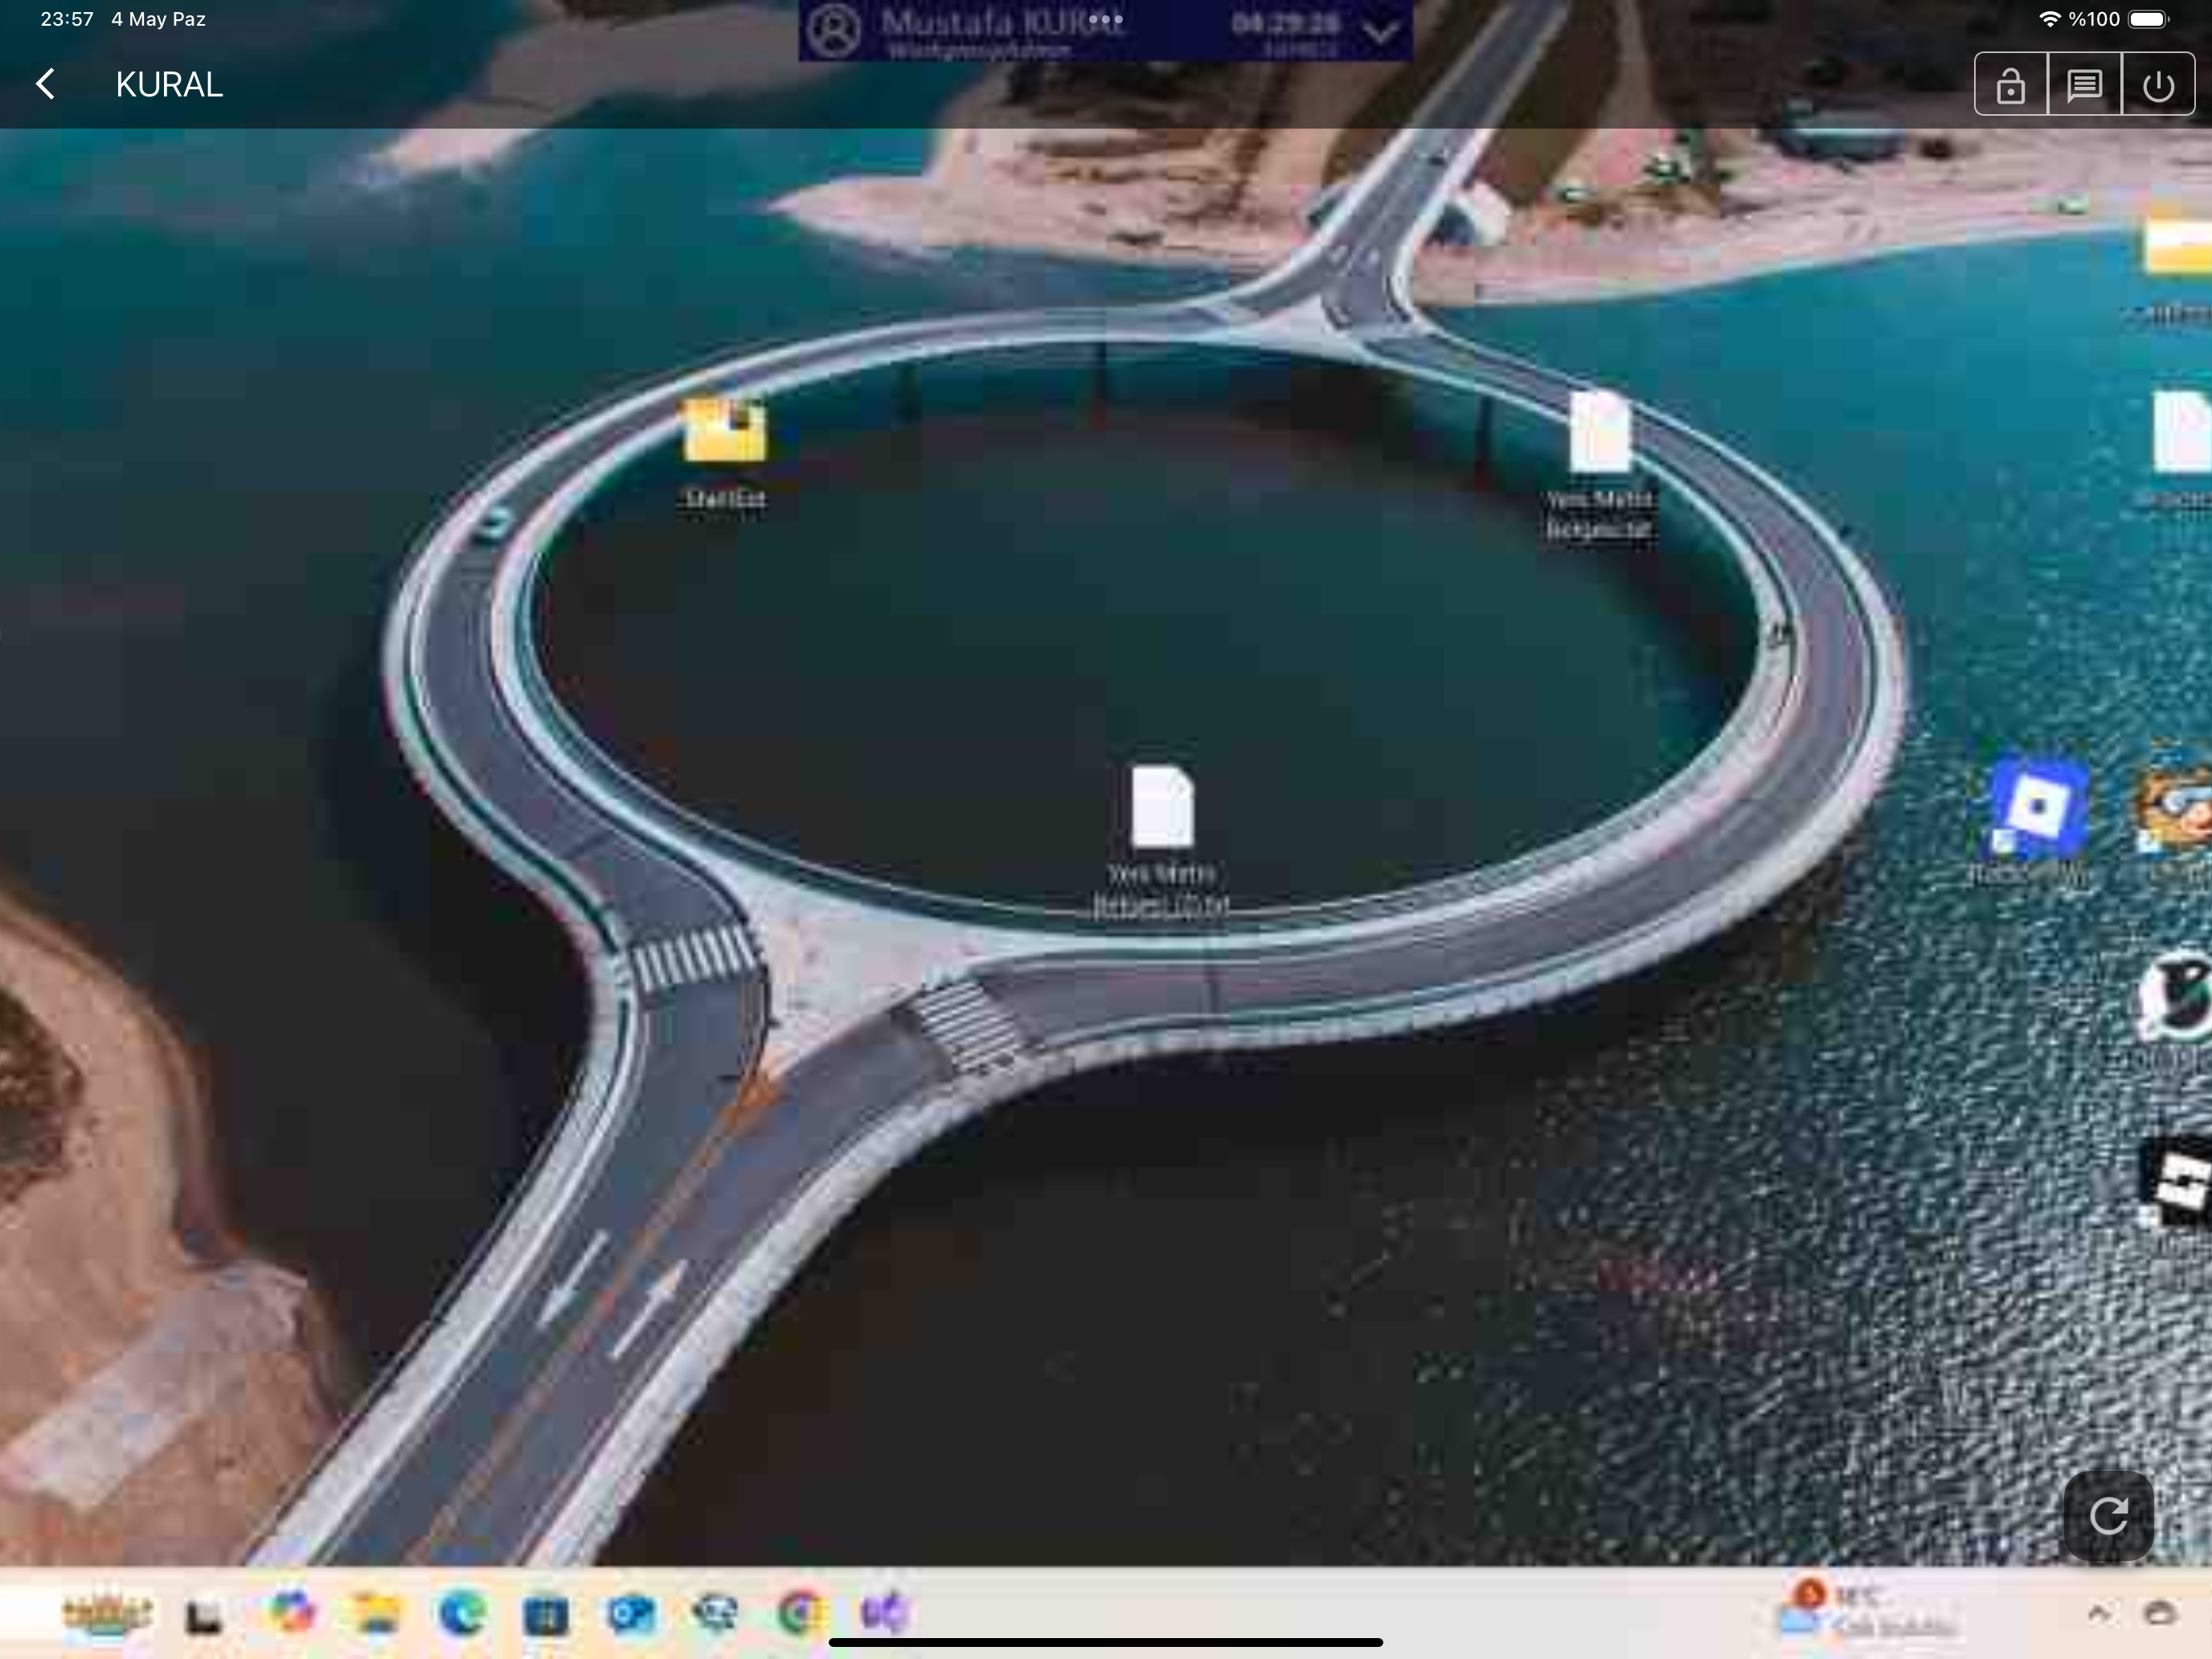
Task: Select the round black bird icon at right edge
Action: tap(2175, 995)
